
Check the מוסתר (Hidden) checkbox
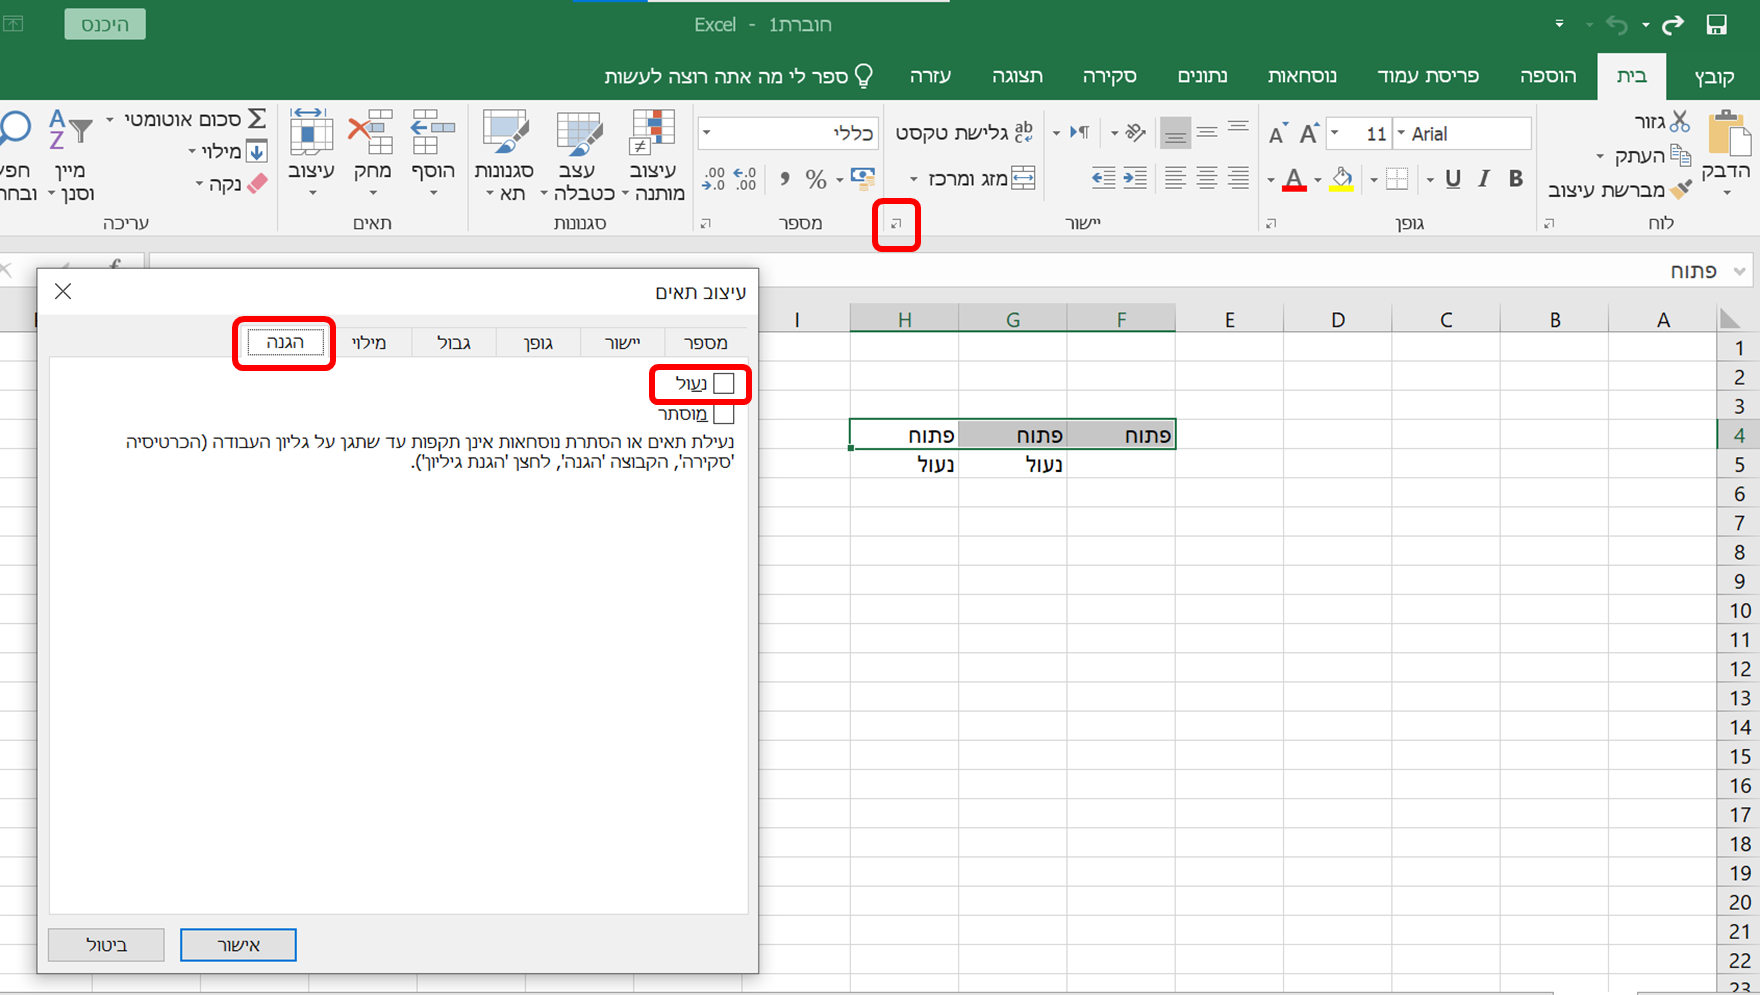(x=724, y=414)
